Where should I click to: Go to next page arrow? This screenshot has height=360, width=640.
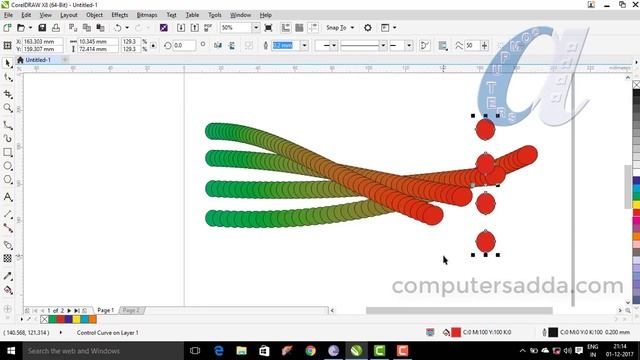[x=69, y=311]
